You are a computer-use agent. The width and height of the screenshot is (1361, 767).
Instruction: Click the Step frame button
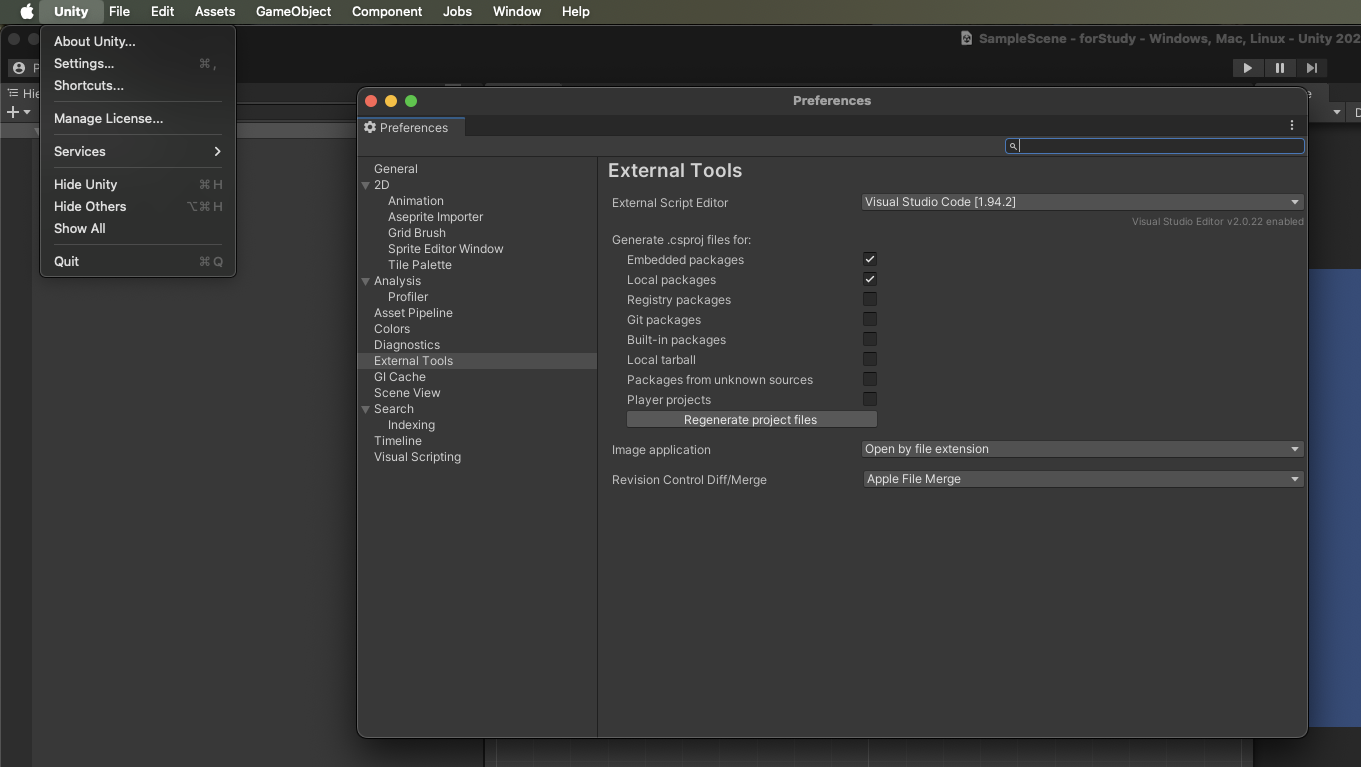[x=1311, y=68]
